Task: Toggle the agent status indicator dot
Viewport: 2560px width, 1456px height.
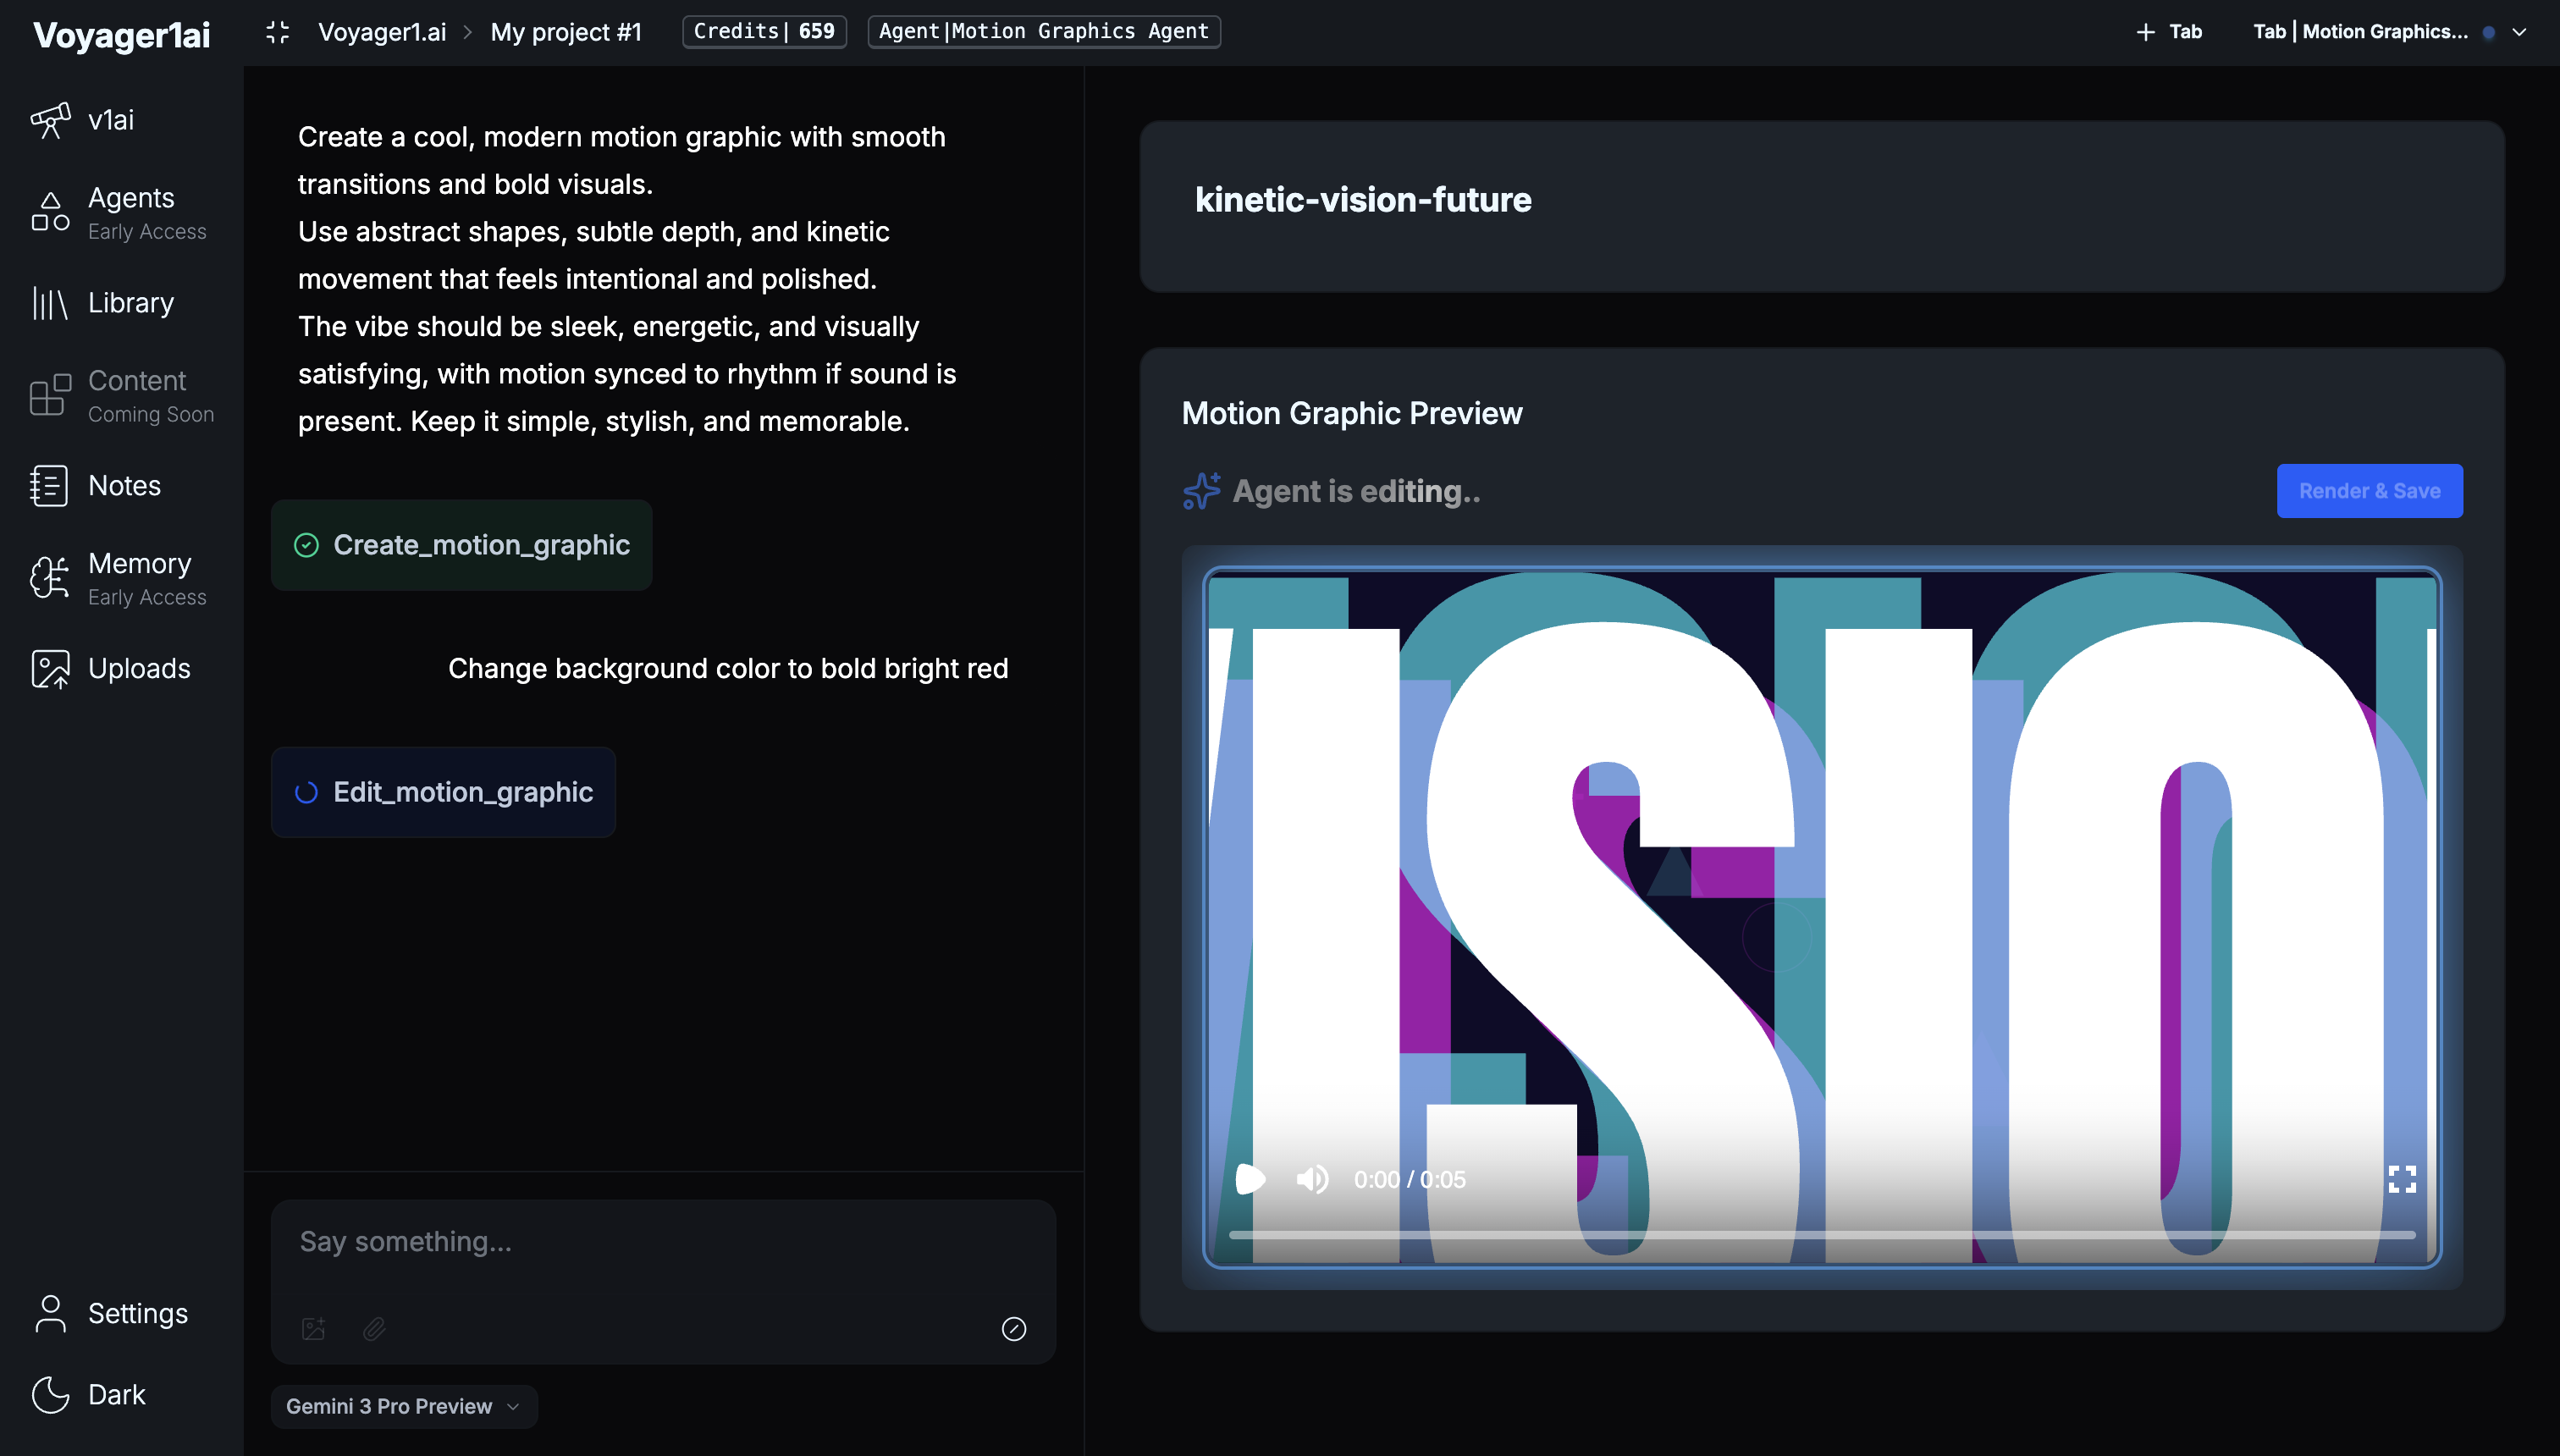Action: click(2487, 31)
